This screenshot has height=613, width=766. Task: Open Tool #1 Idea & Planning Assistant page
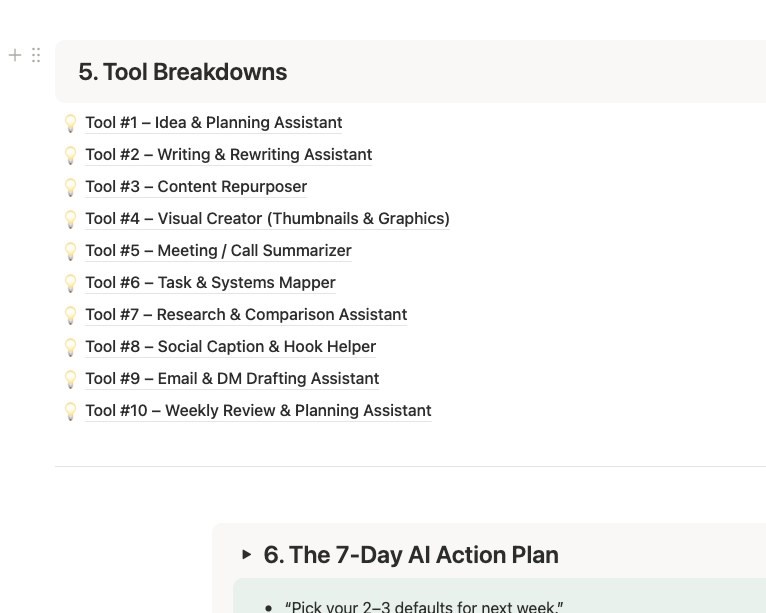coord(214,123)
